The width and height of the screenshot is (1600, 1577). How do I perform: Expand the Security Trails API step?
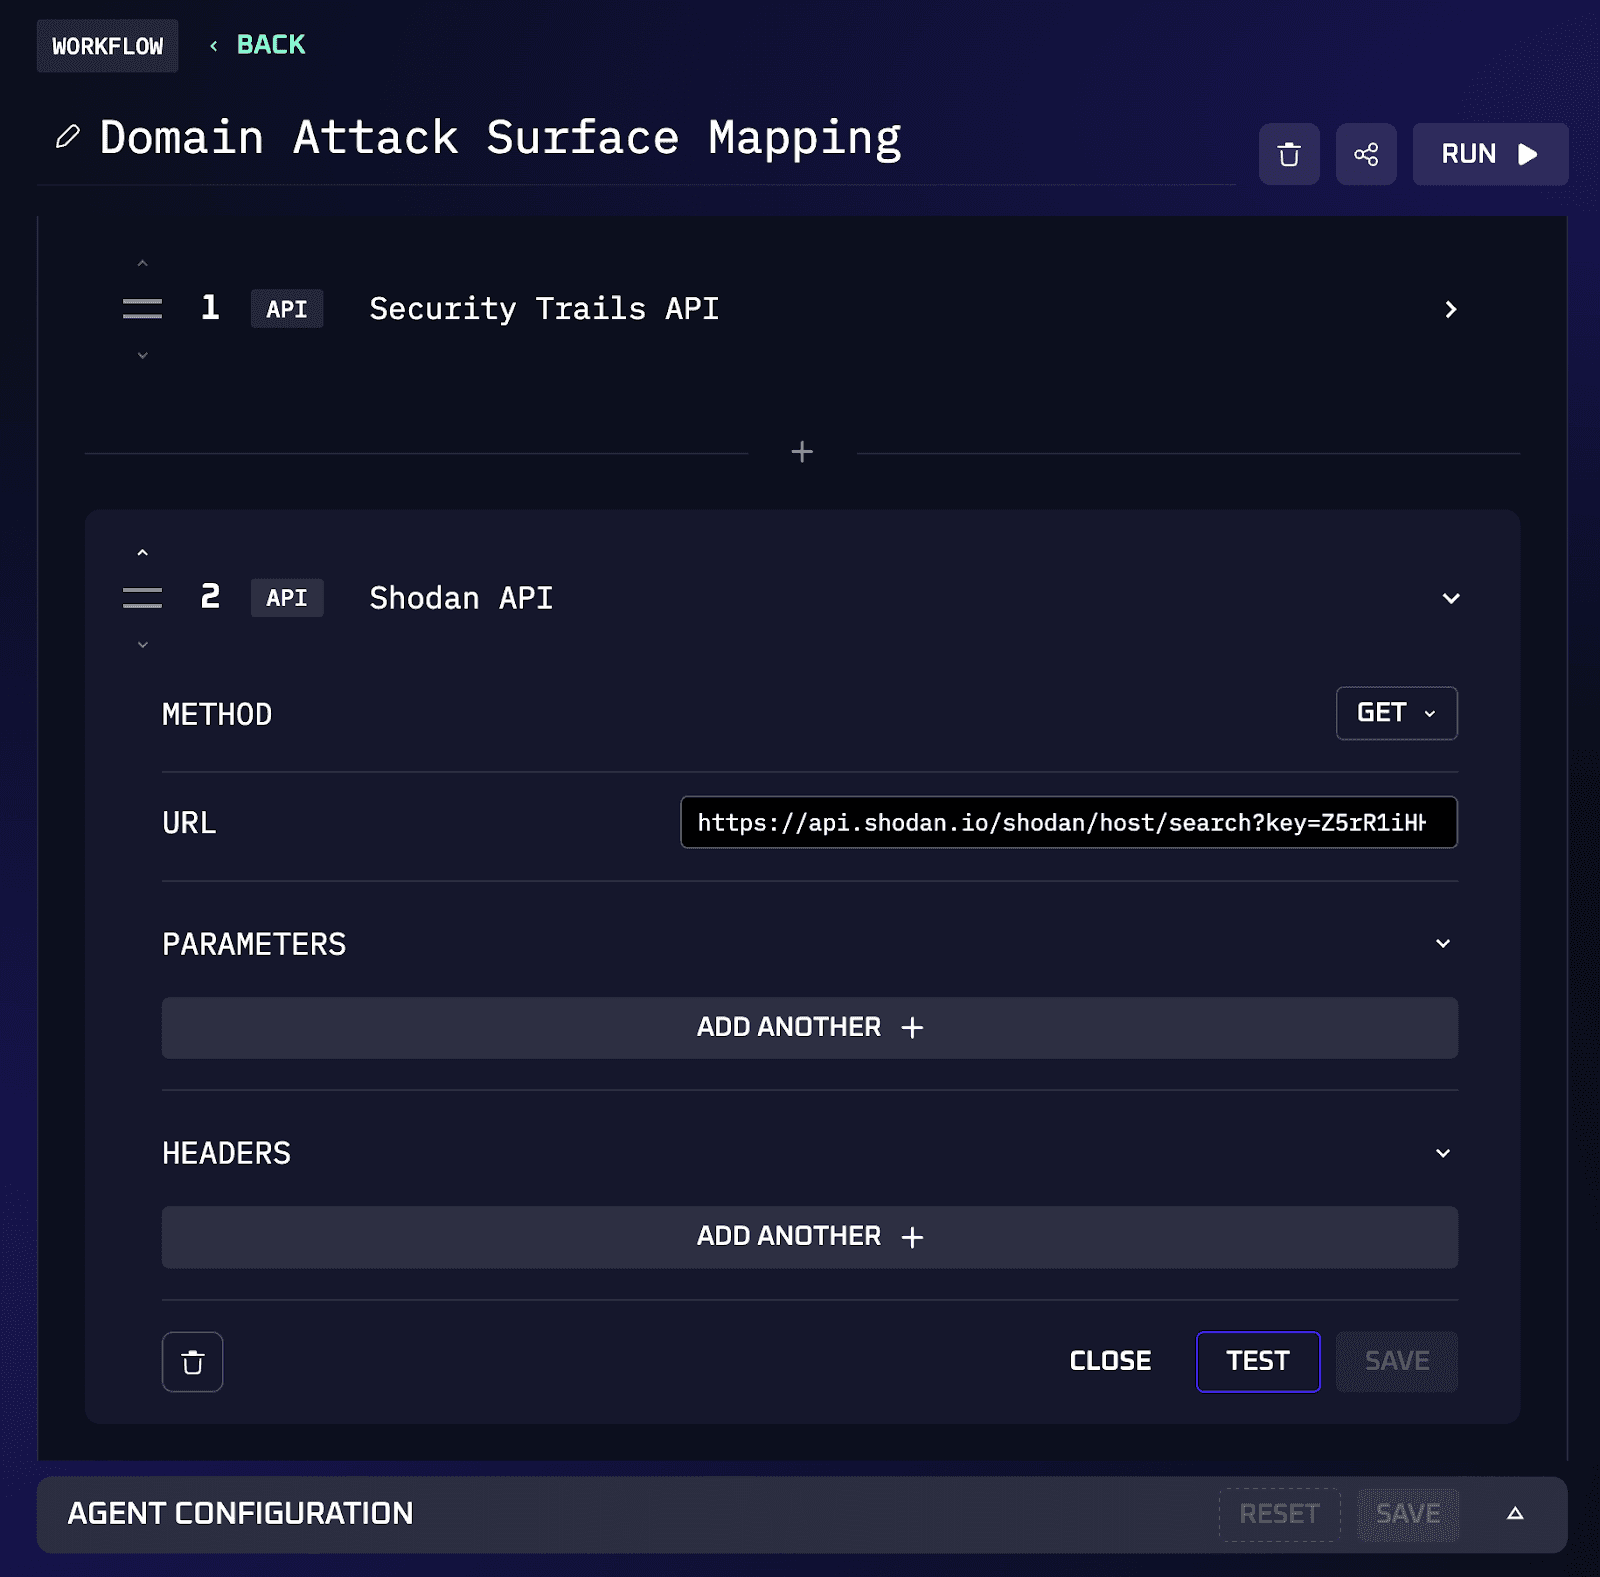1451,309
